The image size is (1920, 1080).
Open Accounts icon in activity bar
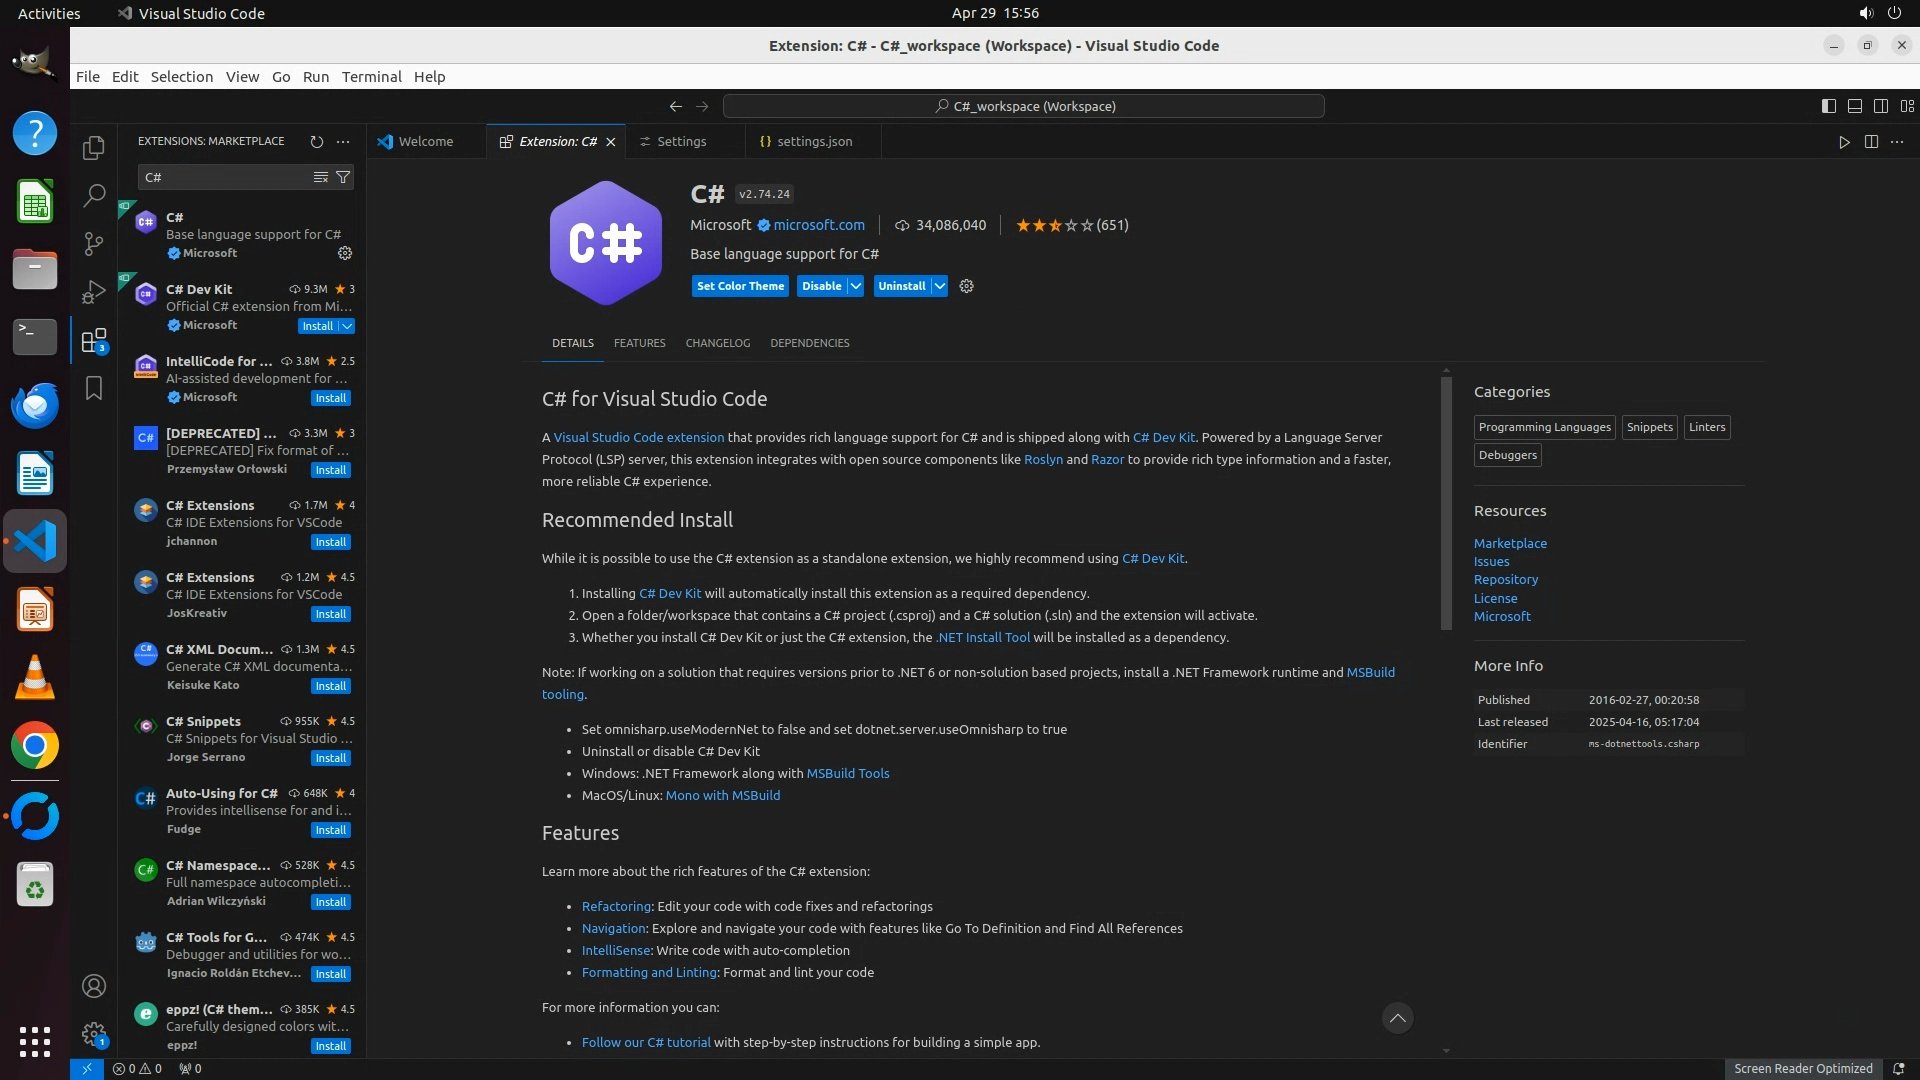click(93, 986)
